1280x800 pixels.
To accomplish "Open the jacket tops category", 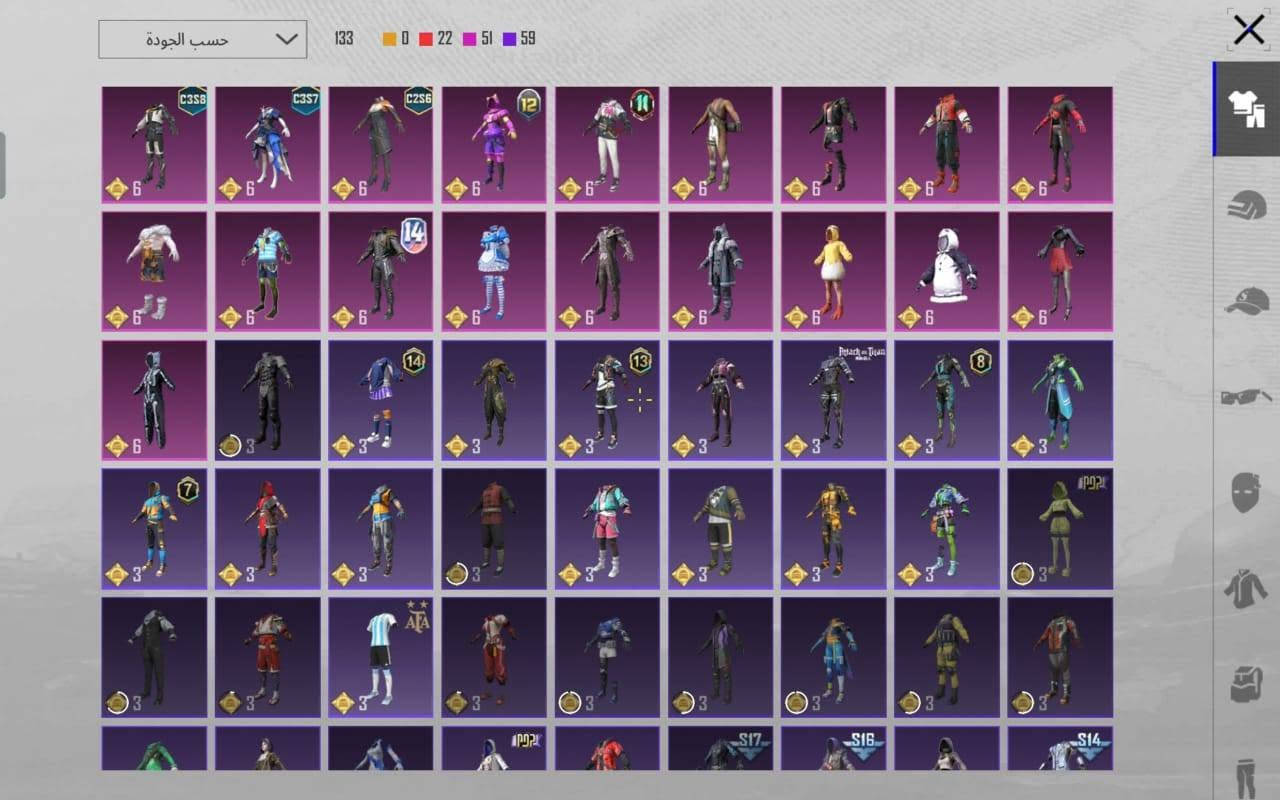I will [x=1246, y=588].
